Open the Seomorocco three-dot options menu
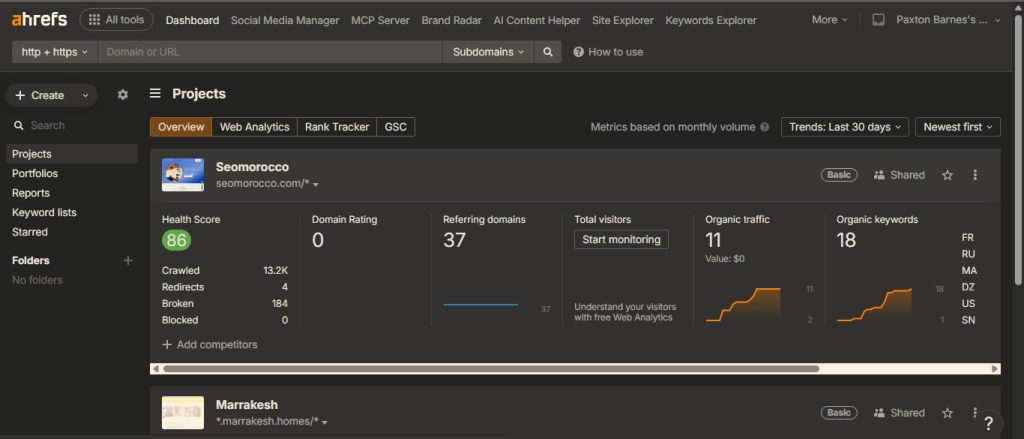Image resolution: width=1024 pixels, height=439 pixels. click(975, 175)
